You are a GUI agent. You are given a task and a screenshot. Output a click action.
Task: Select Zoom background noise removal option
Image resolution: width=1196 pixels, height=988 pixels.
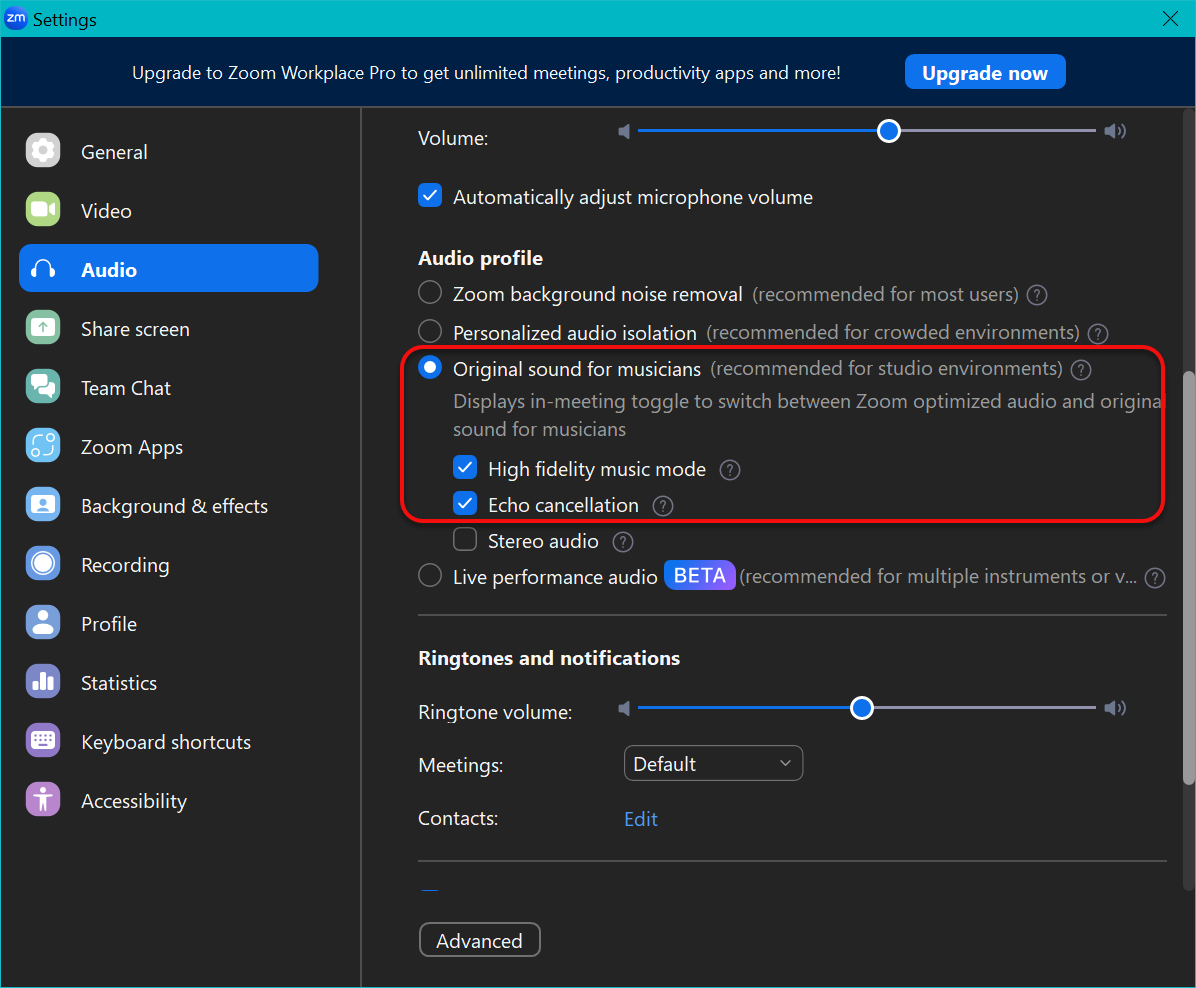pyautogui.click(x=430, y=293)
